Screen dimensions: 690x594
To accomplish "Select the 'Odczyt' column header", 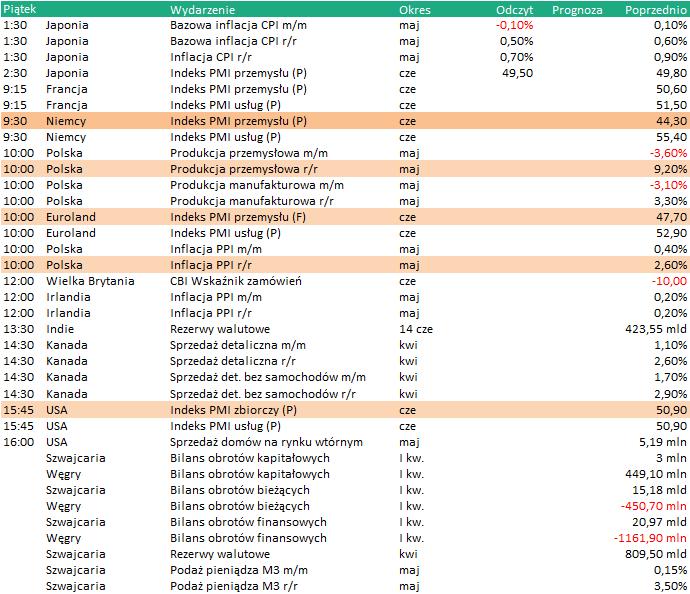I will [x=514, y=10].
